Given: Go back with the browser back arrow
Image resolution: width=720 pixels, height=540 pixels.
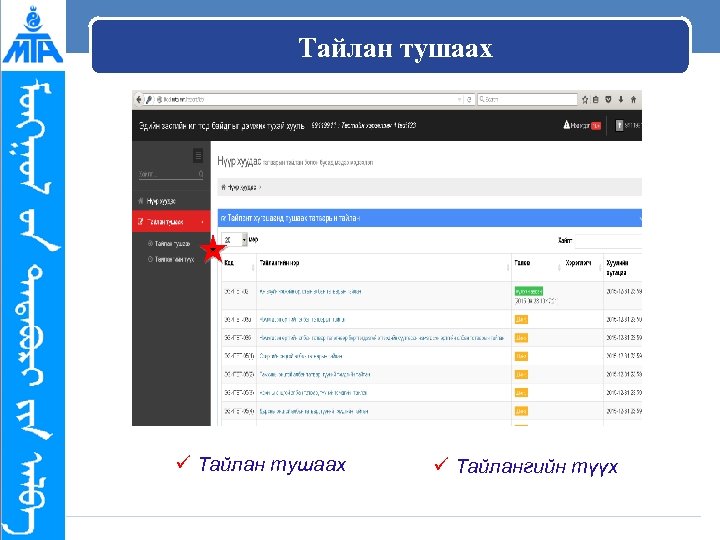Looking at the screenshot, I should point(139,99).
